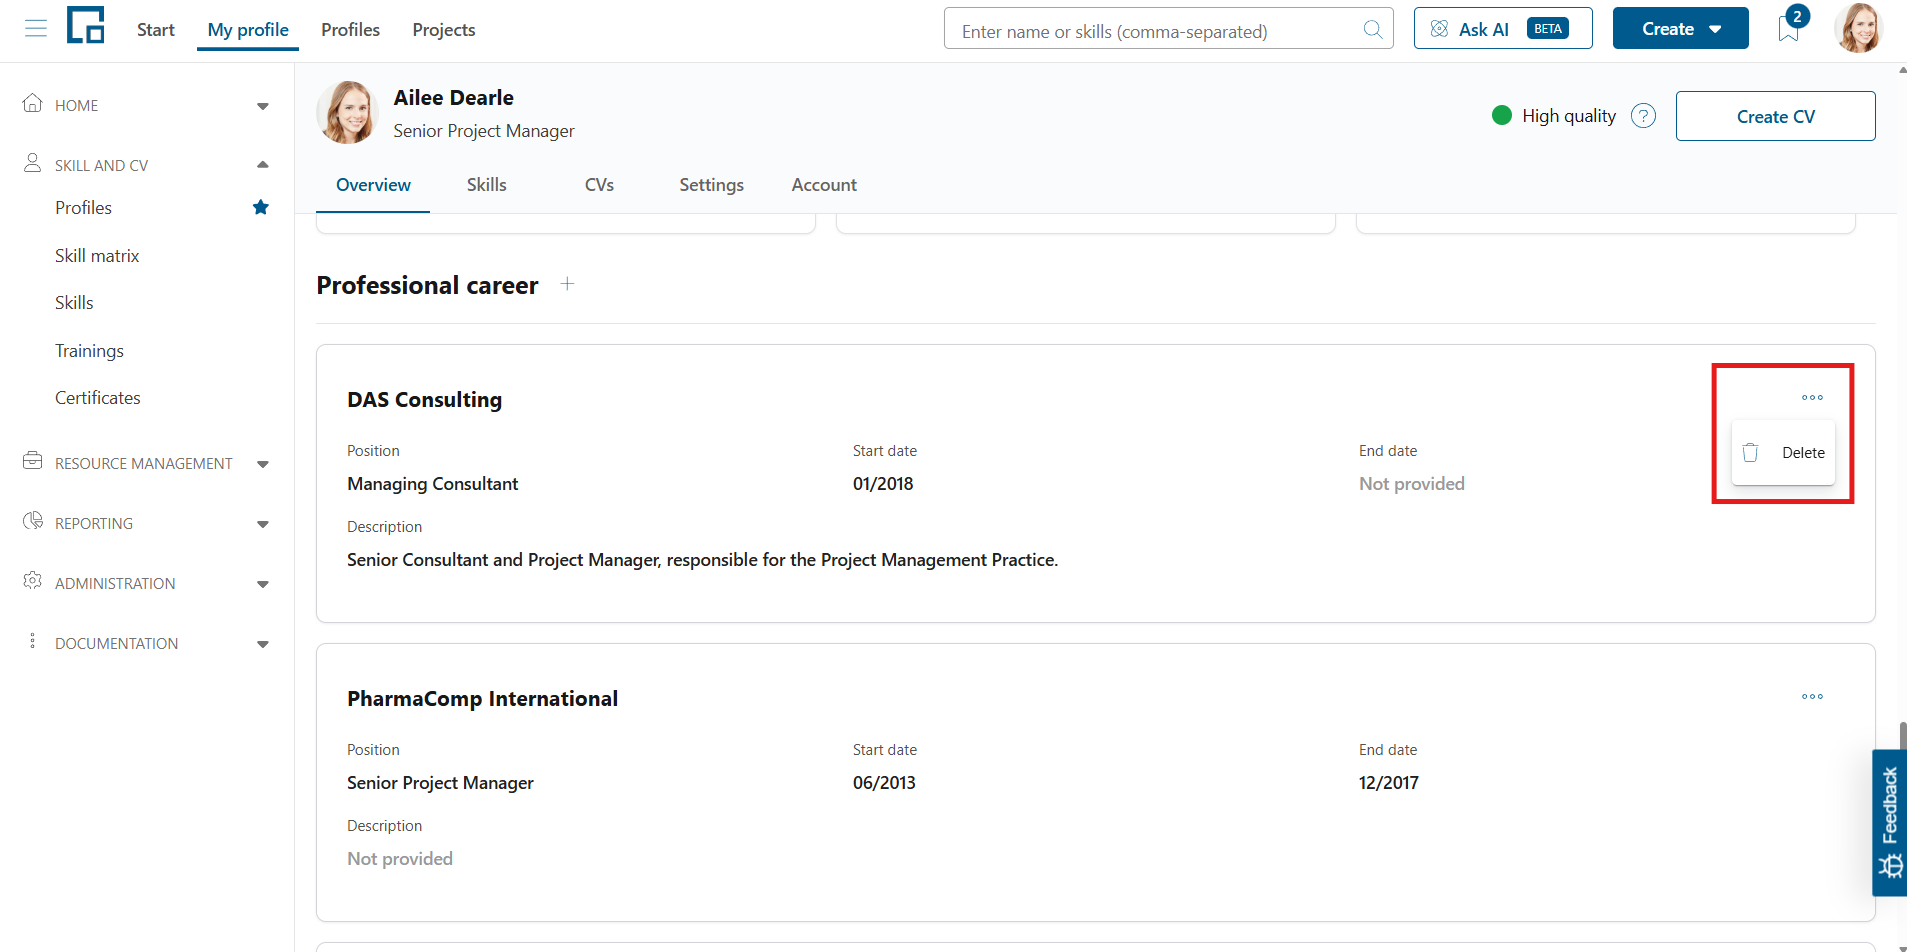Click the Documentation dots icon
Screen dimensions: 1907x952
[x=33, y=641]
